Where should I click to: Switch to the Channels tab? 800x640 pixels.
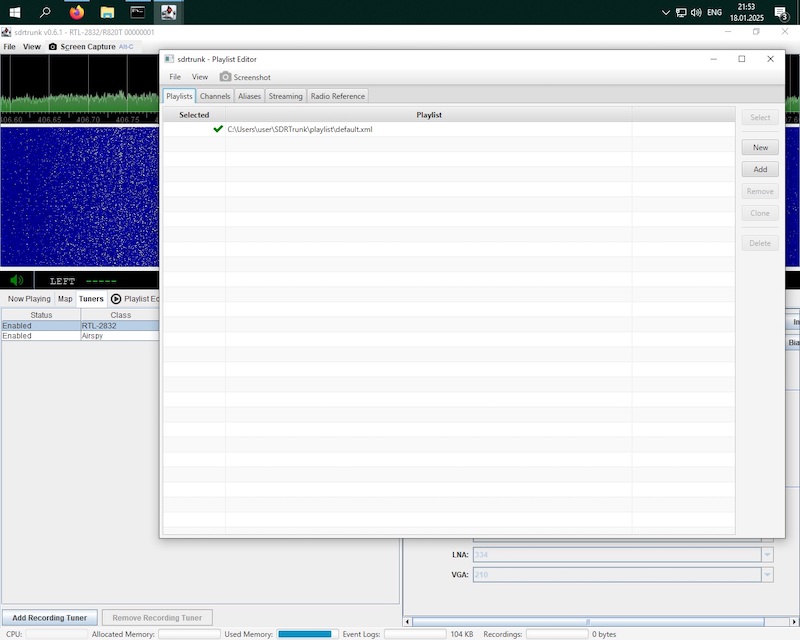(215, 96)
